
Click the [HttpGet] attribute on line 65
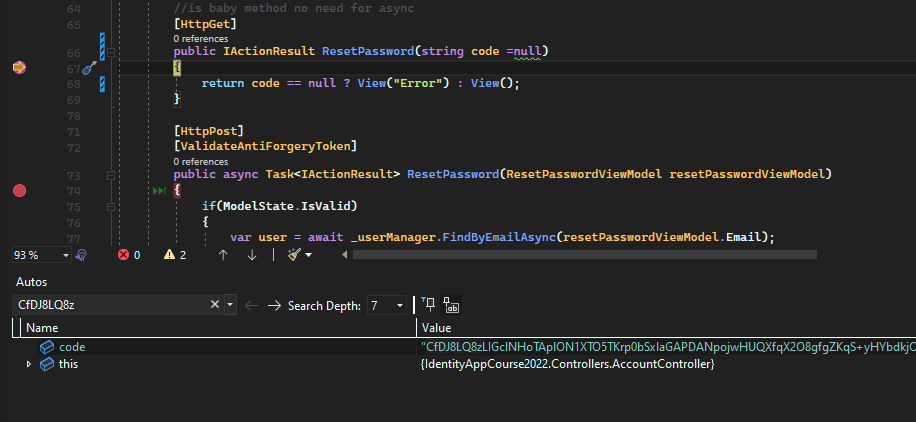point(205,25)
